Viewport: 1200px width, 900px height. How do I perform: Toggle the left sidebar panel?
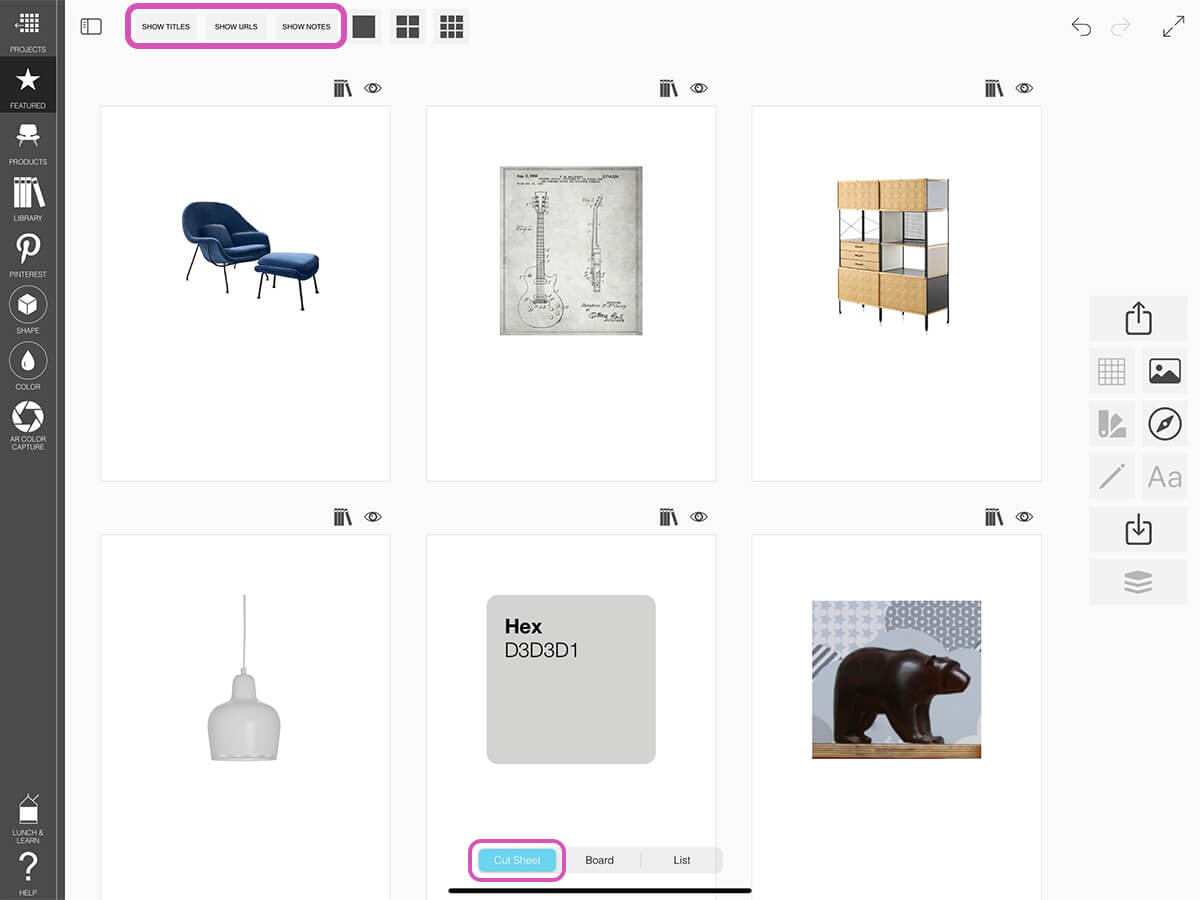(91, 27)
